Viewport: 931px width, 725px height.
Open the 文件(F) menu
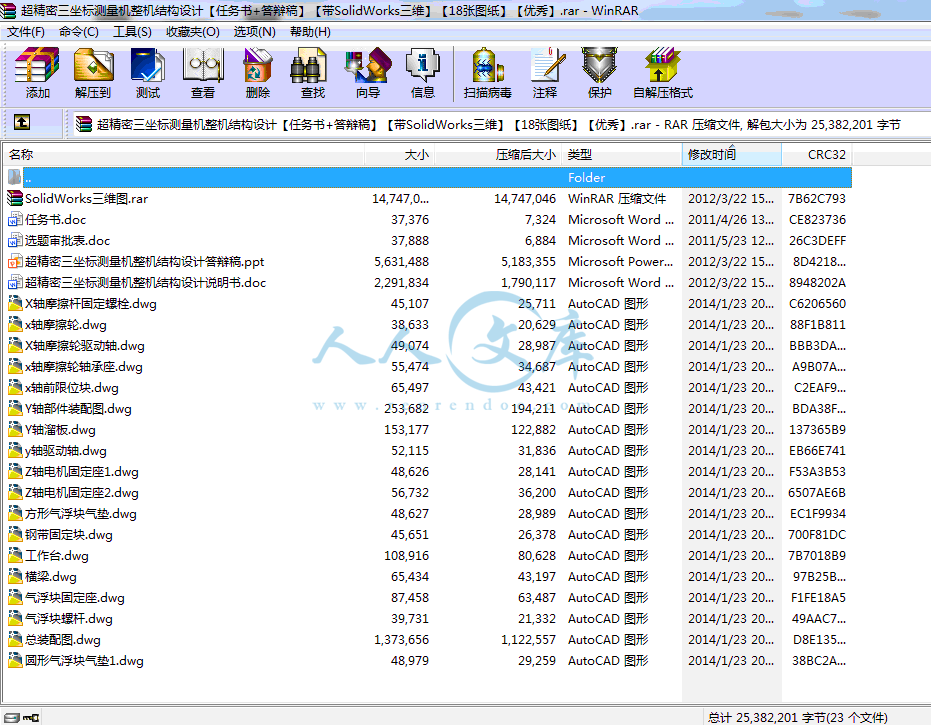[x=26, y=32]
